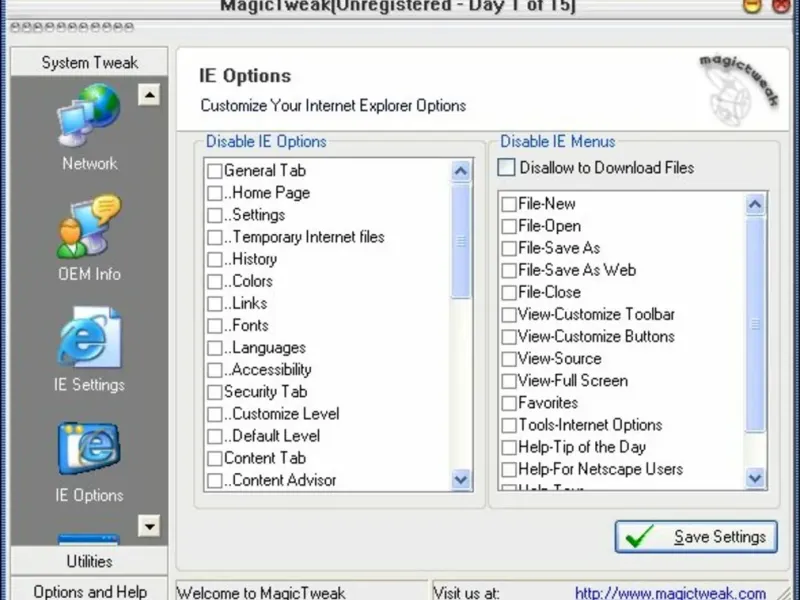This screenshot has height=600, width=800.
Task: Check View-Customize Toolbar option
Action: pyautogui.click(x=509, y=315)
